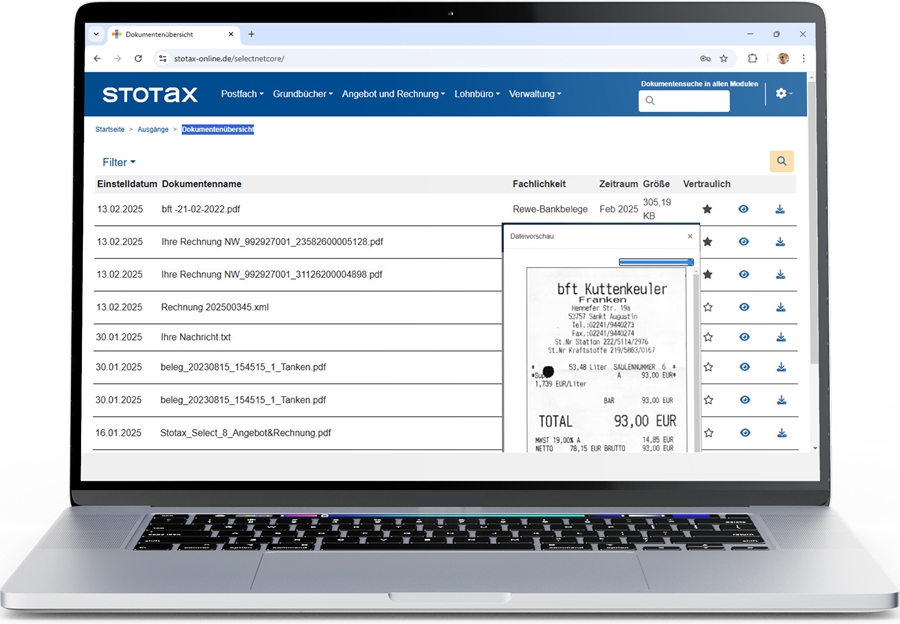Open the tab search chevron
Image resolution: width=900 pixels, height=624 pixels.
click(x=96, y=34)
